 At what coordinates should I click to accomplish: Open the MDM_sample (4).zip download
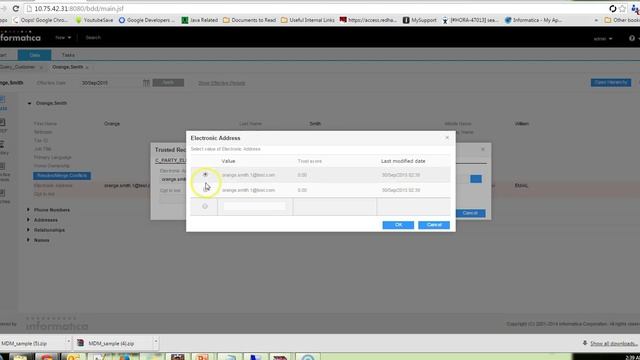coord(111,343)
